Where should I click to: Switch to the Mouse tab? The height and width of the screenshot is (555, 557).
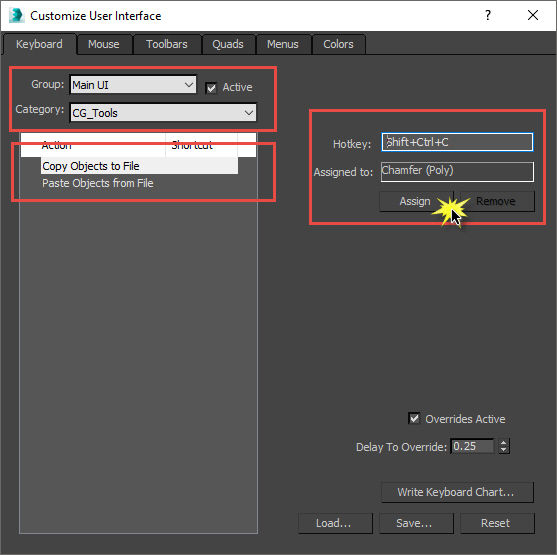[x=104, y=44]
